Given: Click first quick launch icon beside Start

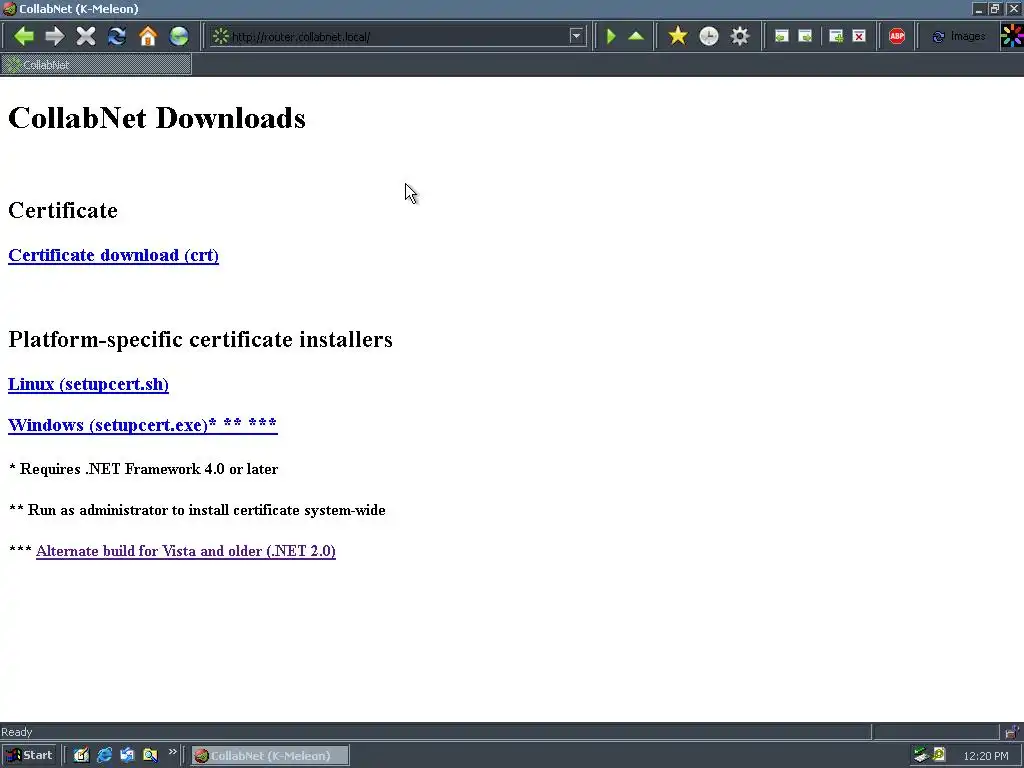Looking at the screenshot, I should [81, 756].
